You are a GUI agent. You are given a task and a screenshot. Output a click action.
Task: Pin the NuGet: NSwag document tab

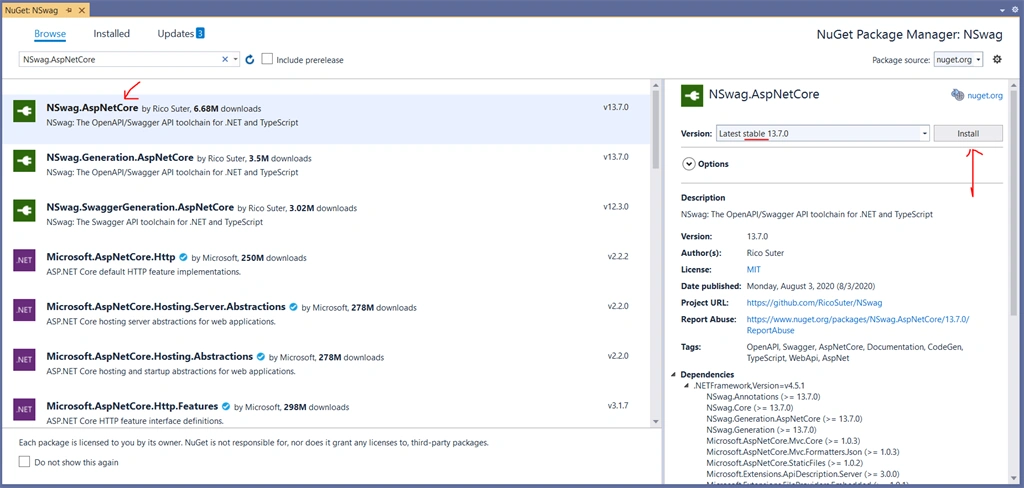coord(69,10)
